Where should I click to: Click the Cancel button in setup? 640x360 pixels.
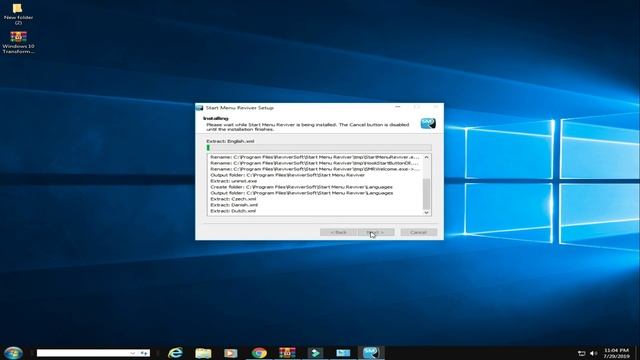click(x=419, y=232)
